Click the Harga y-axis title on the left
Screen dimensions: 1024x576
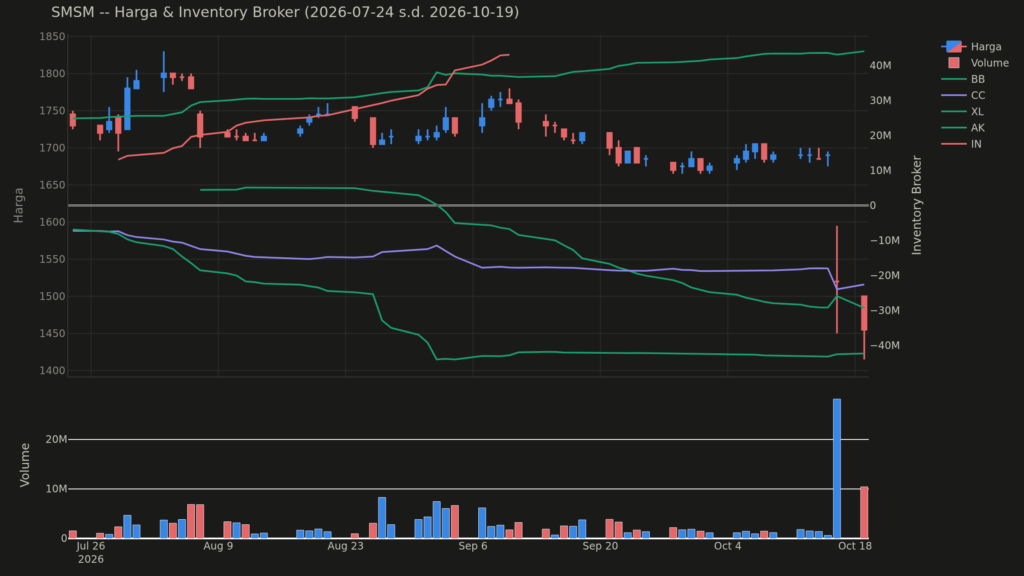point(18,205)
